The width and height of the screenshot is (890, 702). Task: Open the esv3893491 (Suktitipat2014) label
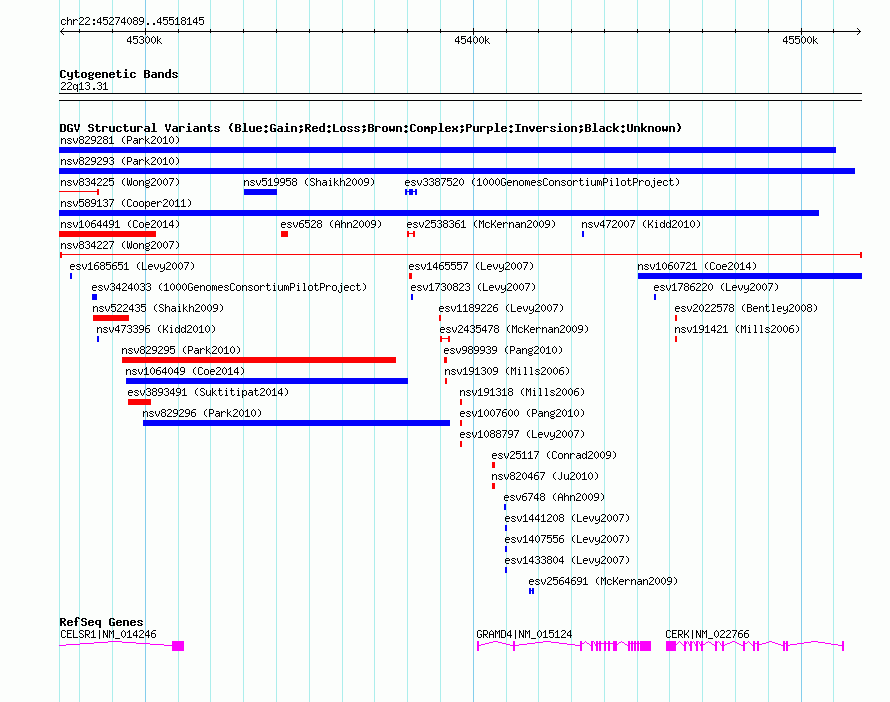click(208, 392)
